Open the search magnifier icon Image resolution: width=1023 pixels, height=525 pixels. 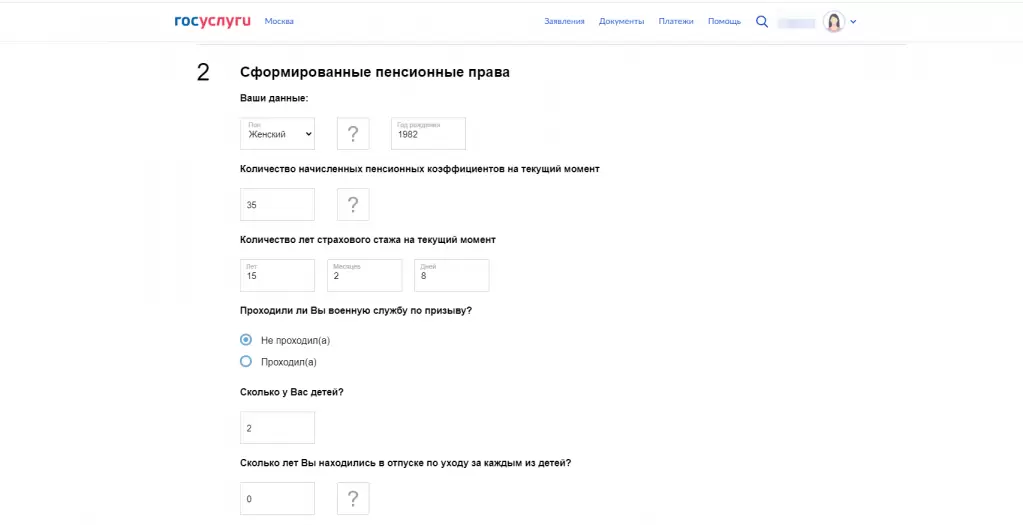coord(762,21)
